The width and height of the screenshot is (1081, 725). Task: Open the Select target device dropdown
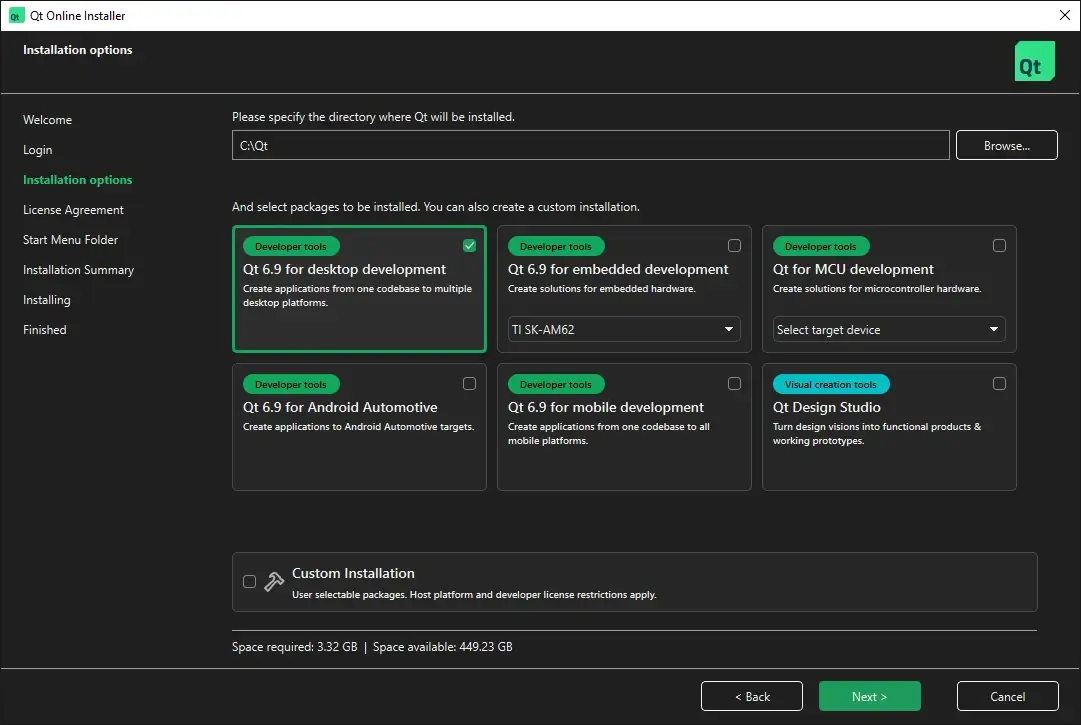pos(888,329)
